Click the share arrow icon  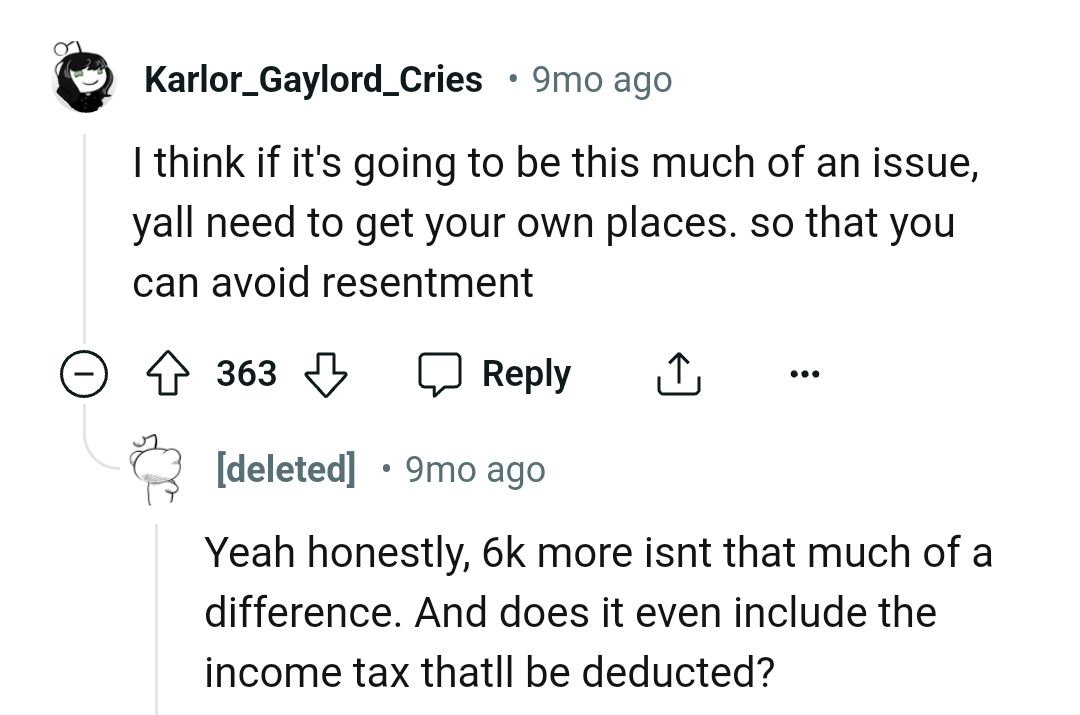click(677, 374)
